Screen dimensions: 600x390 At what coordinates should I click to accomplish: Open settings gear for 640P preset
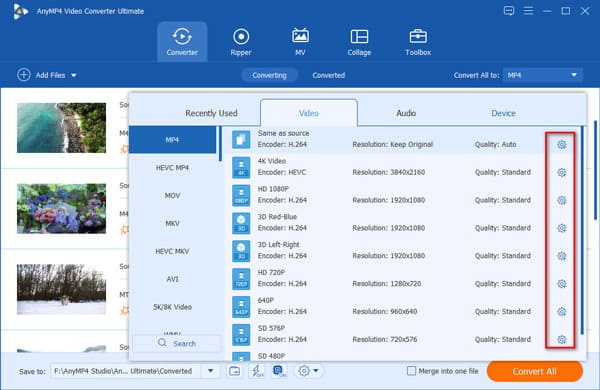[x=561, y=312]
